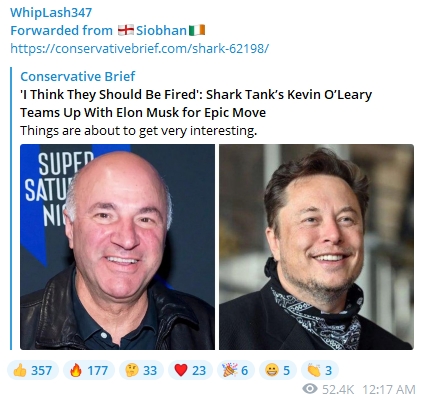Open the conservativebrief.com shark-62198 URL
The width and height of the screenshot is (425, 400).
[139, 48]
